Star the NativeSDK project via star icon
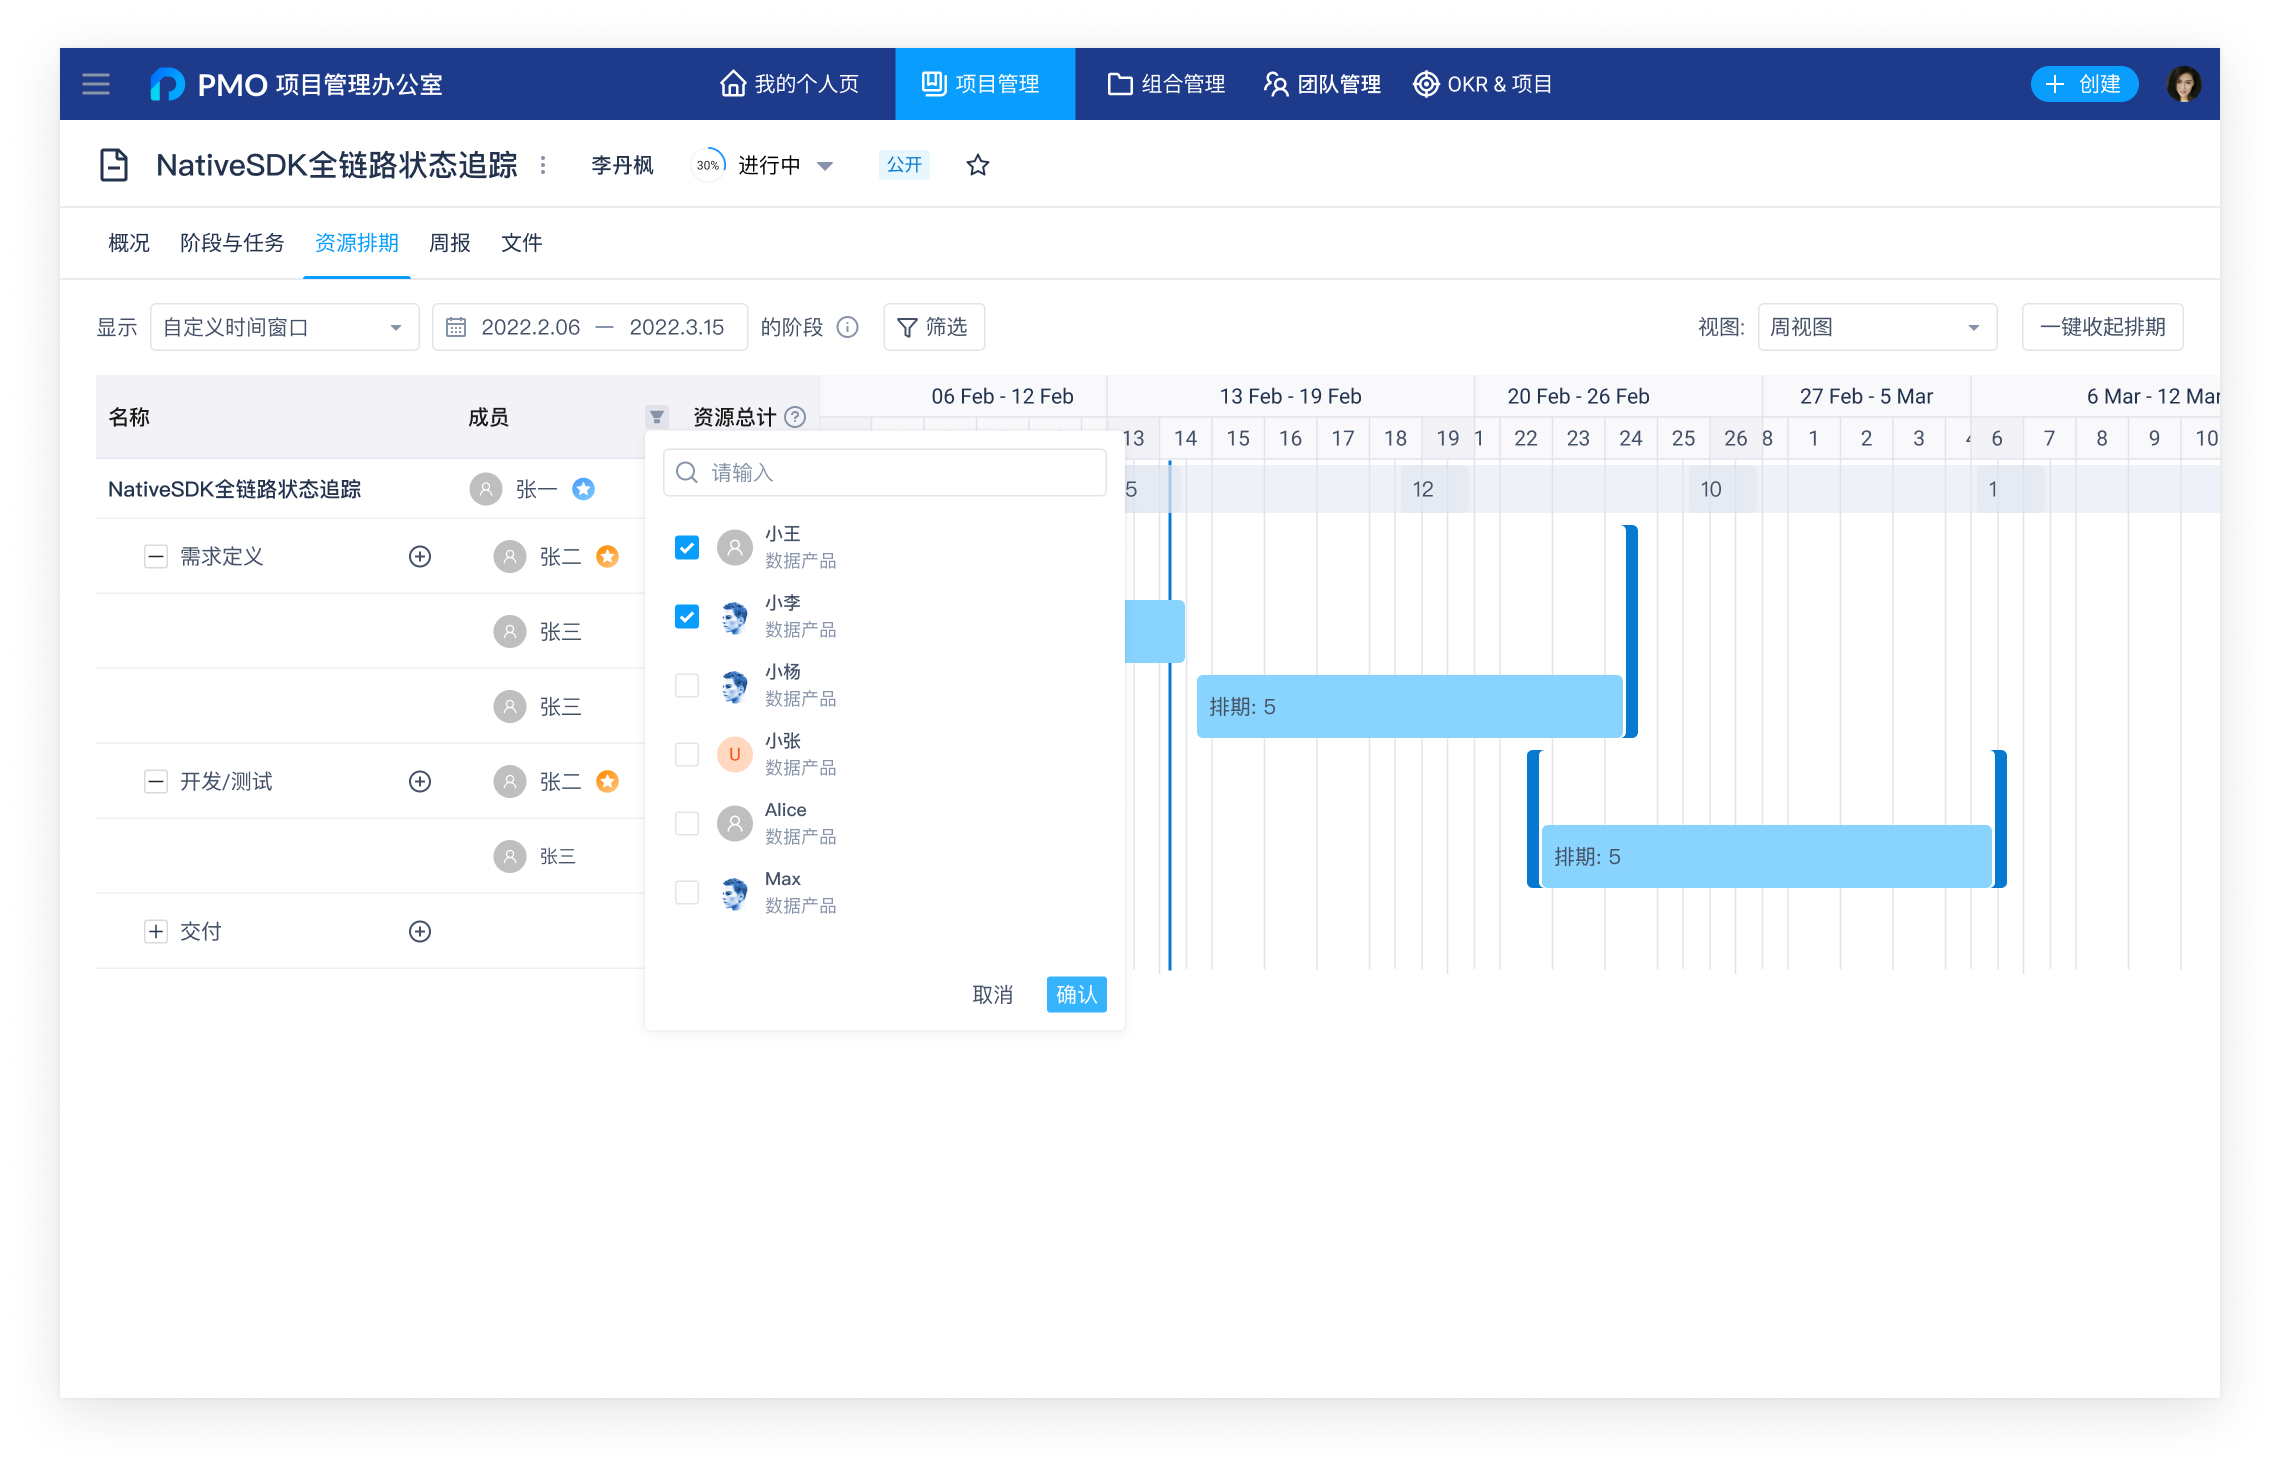The height and width of the screenshot is (1470, 2280). click(x=977, y=164)
